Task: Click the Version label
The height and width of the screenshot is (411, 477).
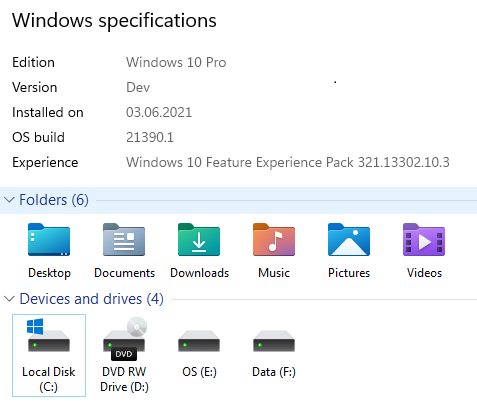Action: 35,87
